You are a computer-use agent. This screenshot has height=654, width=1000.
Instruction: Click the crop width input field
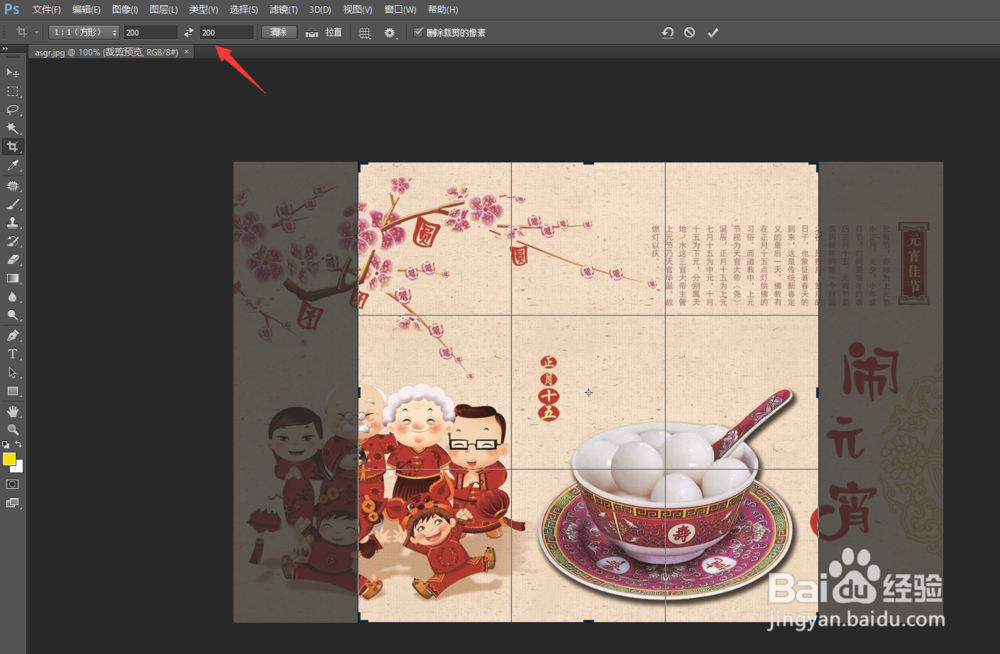[151, 33]
